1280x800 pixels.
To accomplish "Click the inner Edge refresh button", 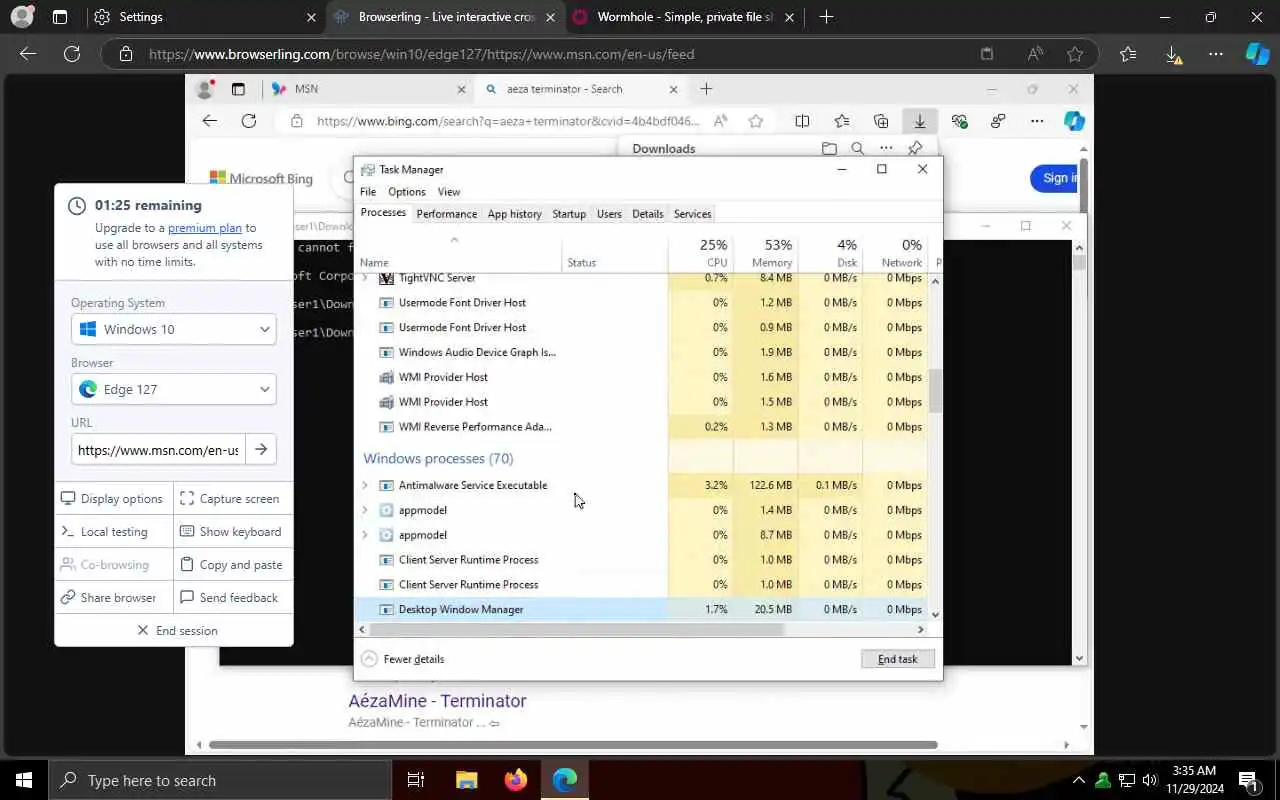I will pyautogui.click(x=249, y=121).
